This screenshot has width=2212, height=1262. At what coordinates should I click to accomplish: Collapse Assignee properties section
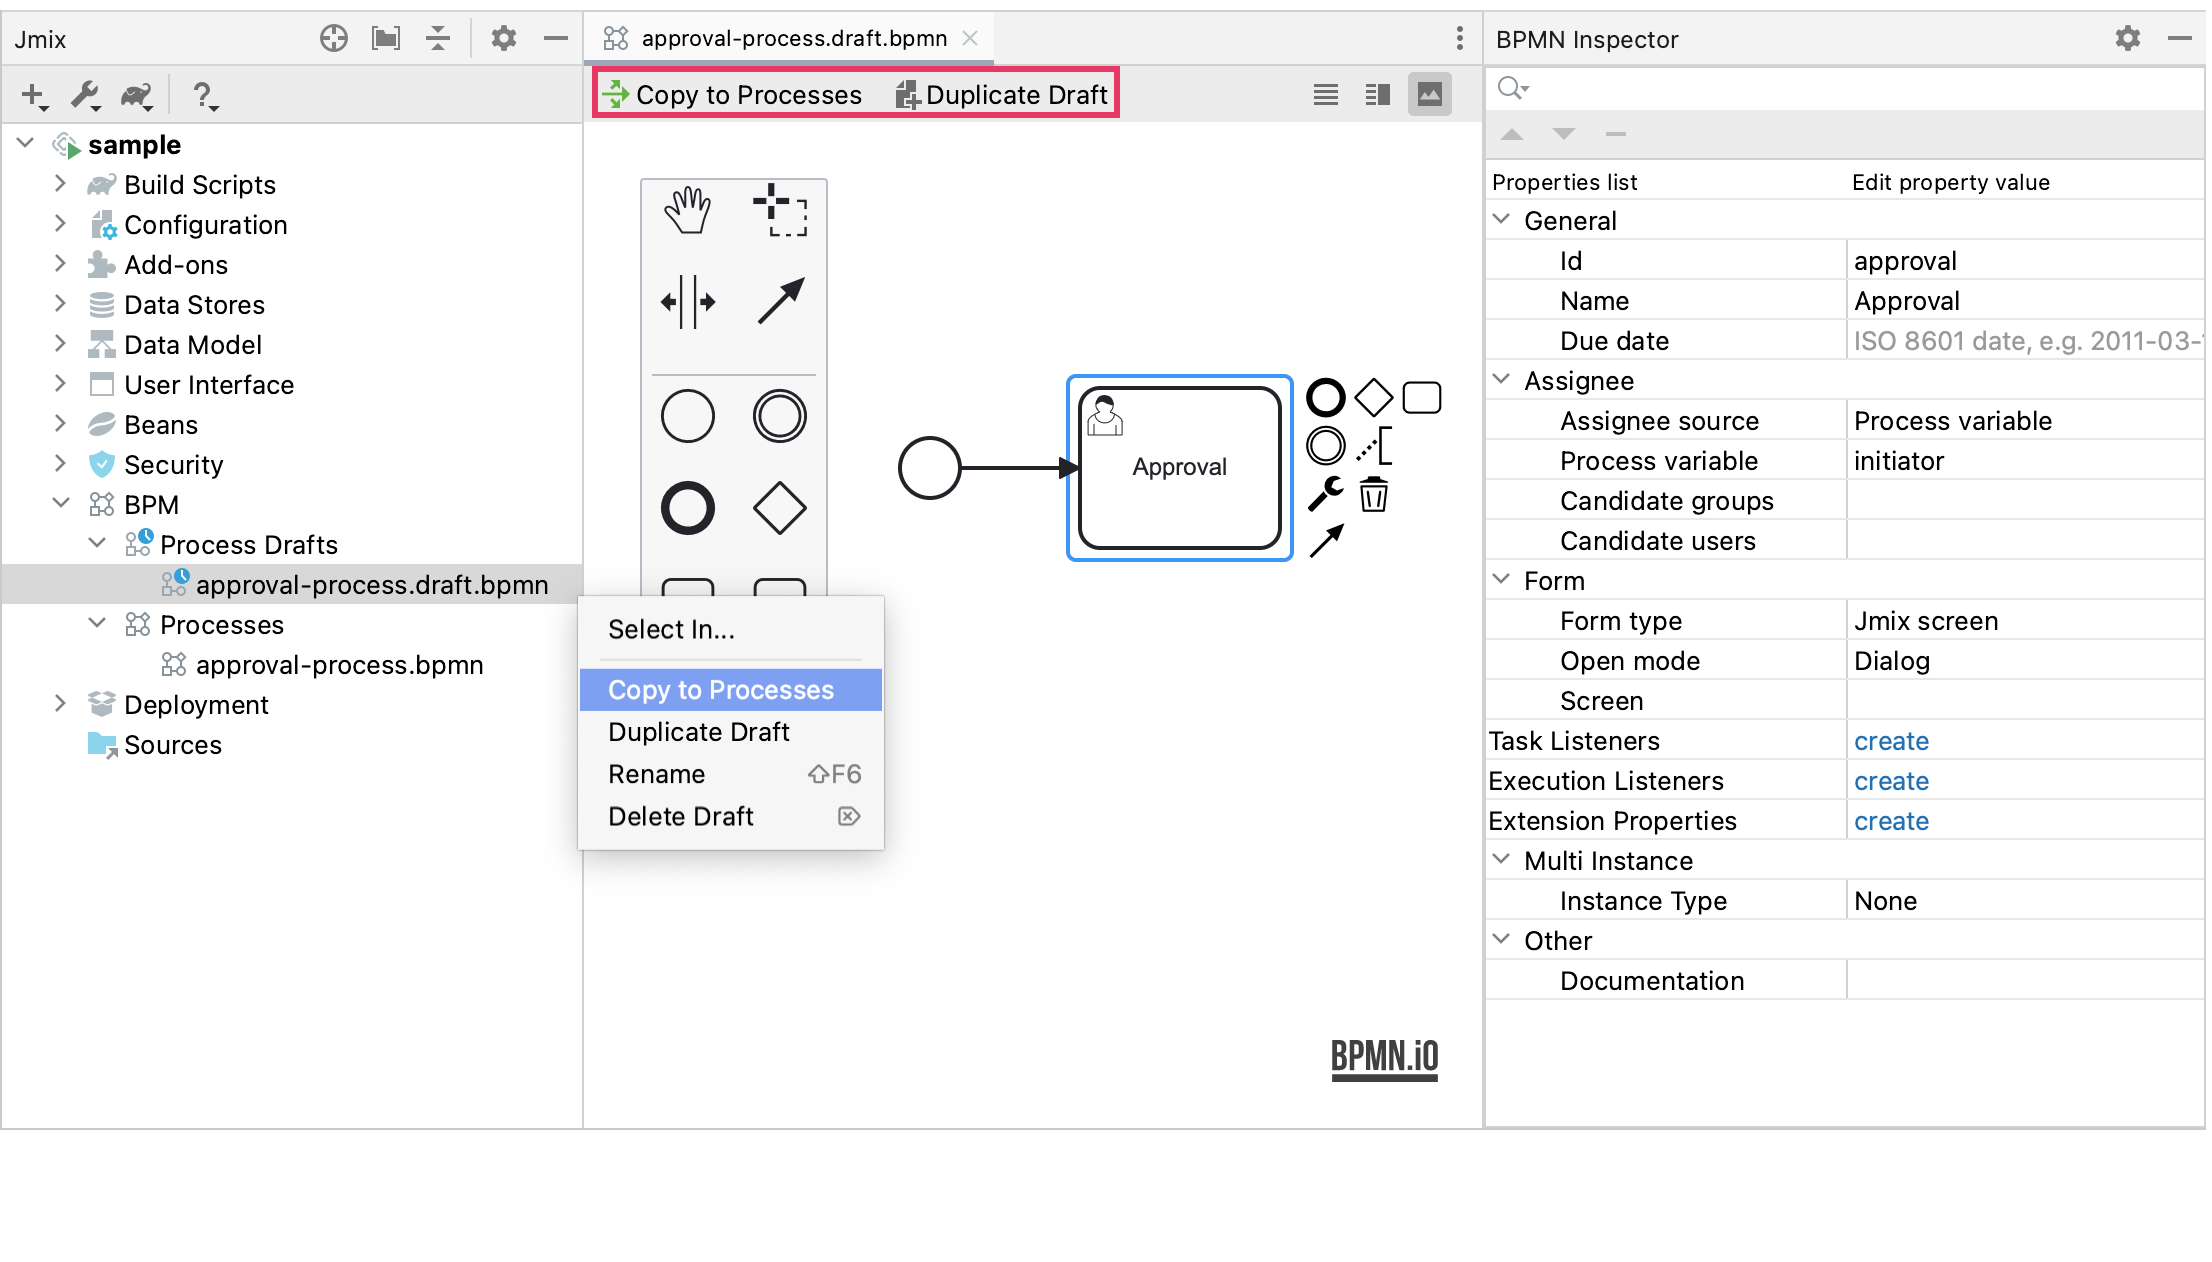pyautogui.click(x=1501, y=380)
